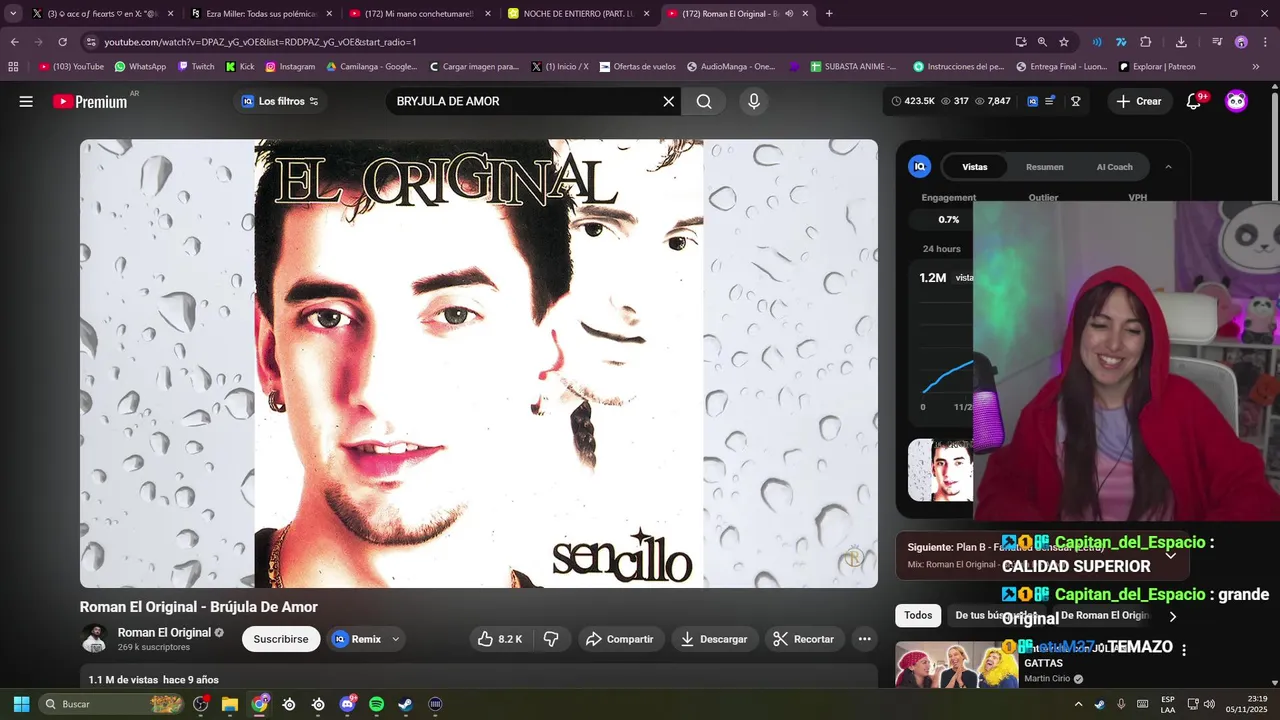1280x720 pixels.
Task: Open File Explorer from the taskbar
Action: 230,704
